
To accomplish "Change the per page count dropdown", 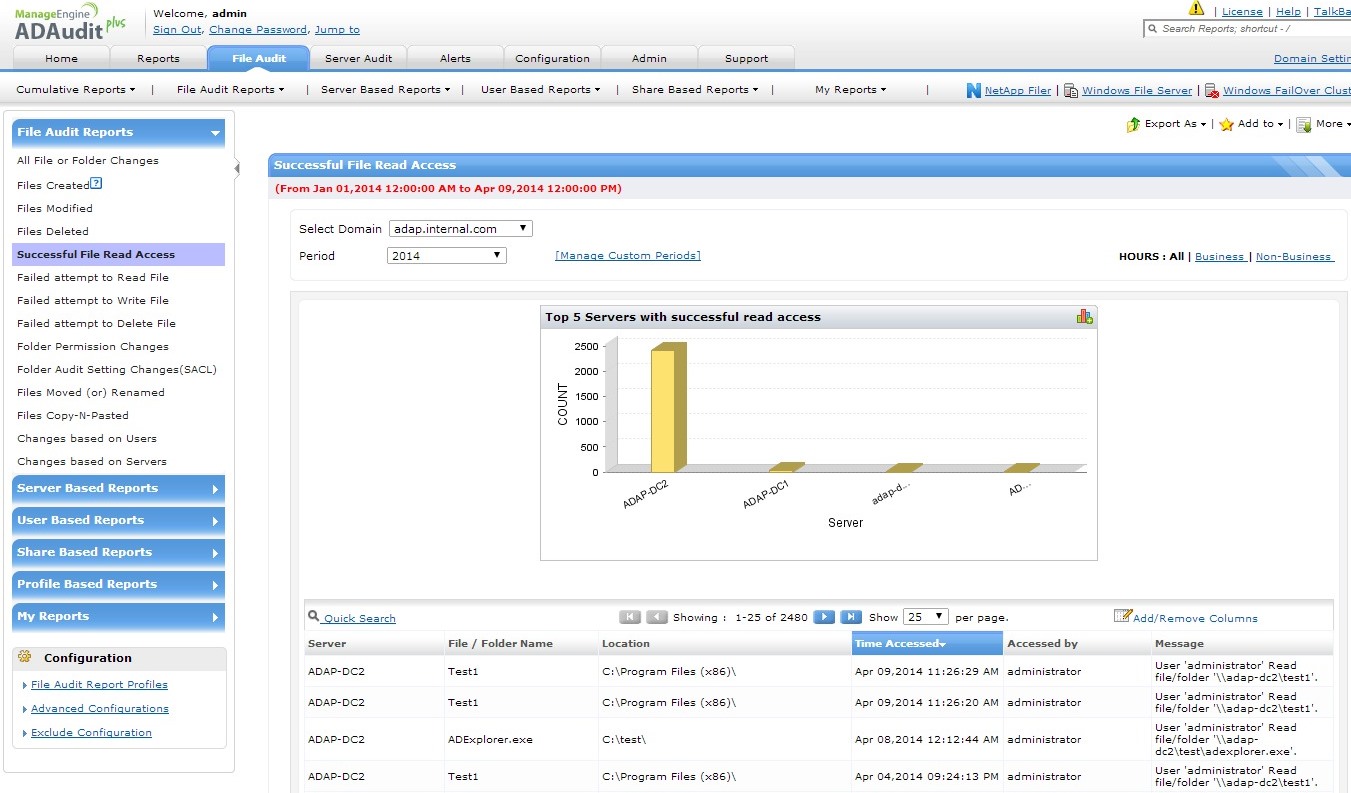I will coord(926,617).
